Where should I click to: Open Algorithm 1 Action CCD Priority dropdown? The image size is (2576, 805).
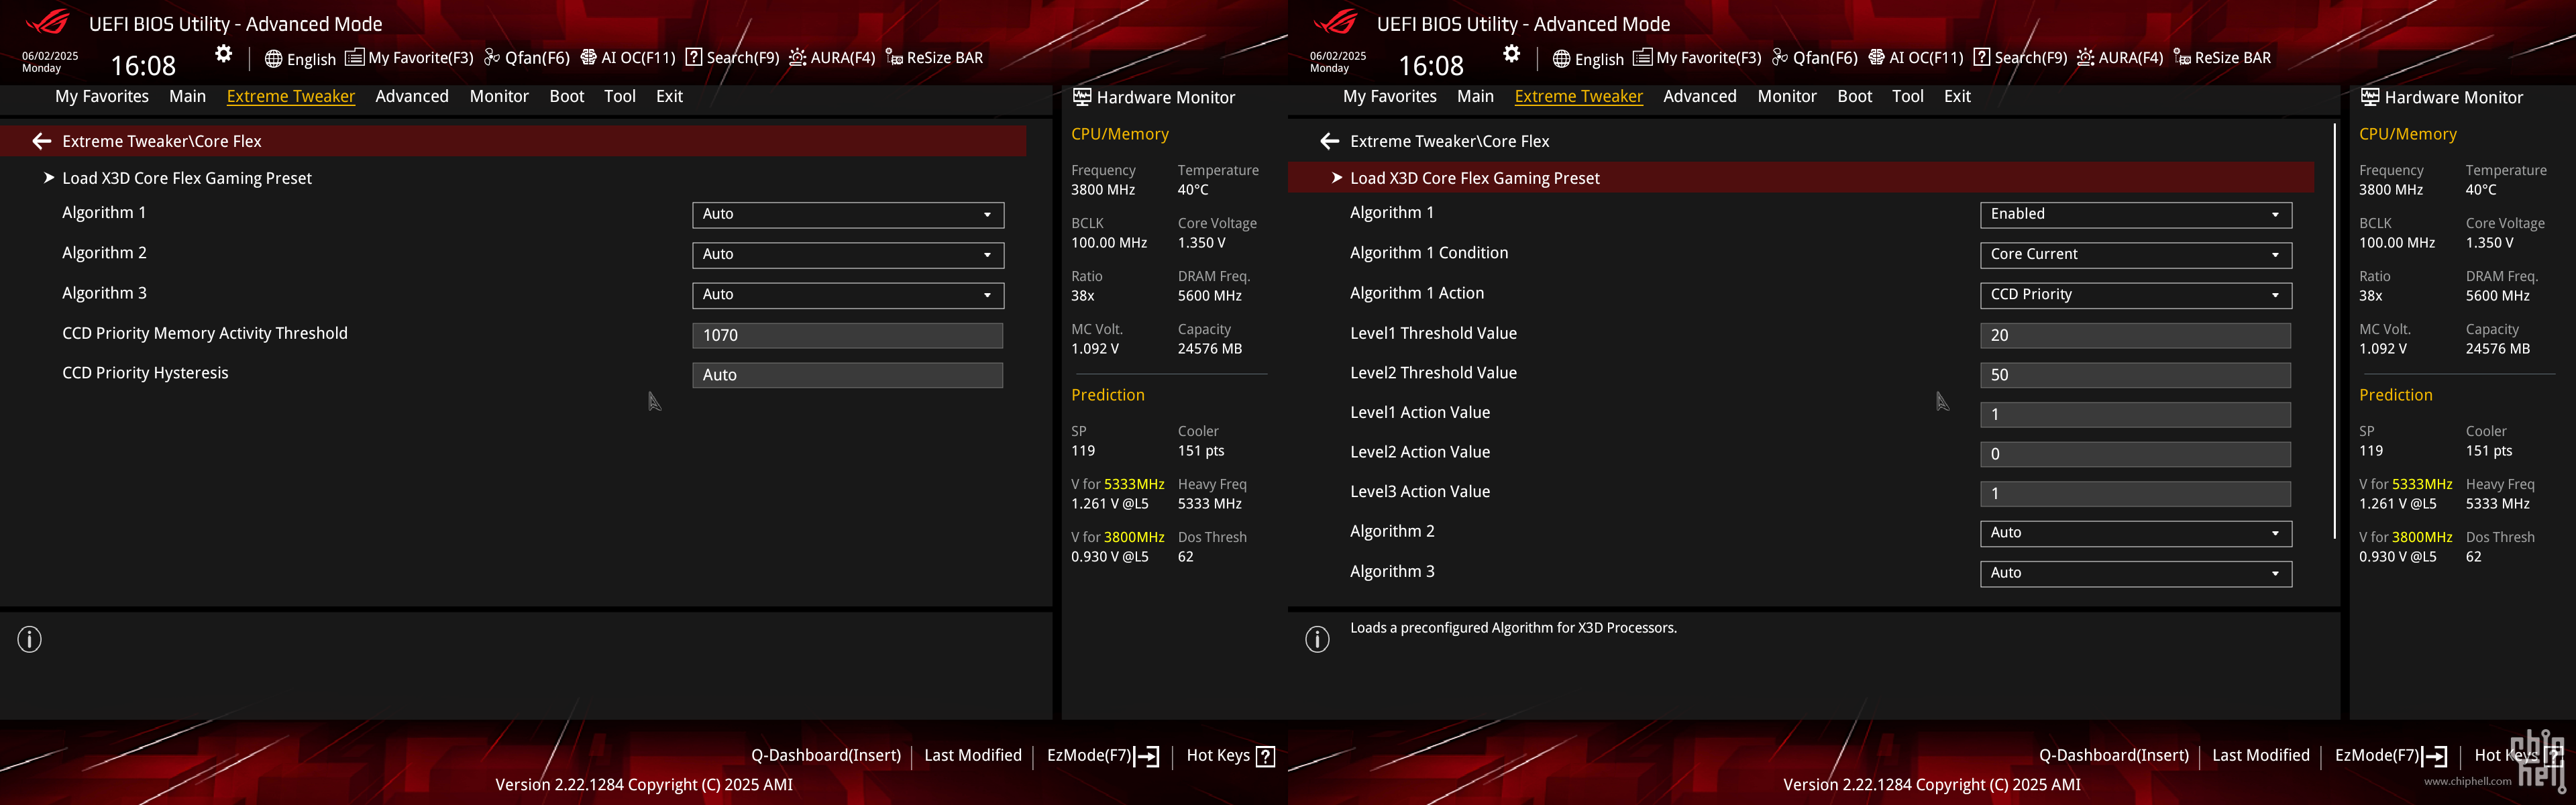point(2136,295)
